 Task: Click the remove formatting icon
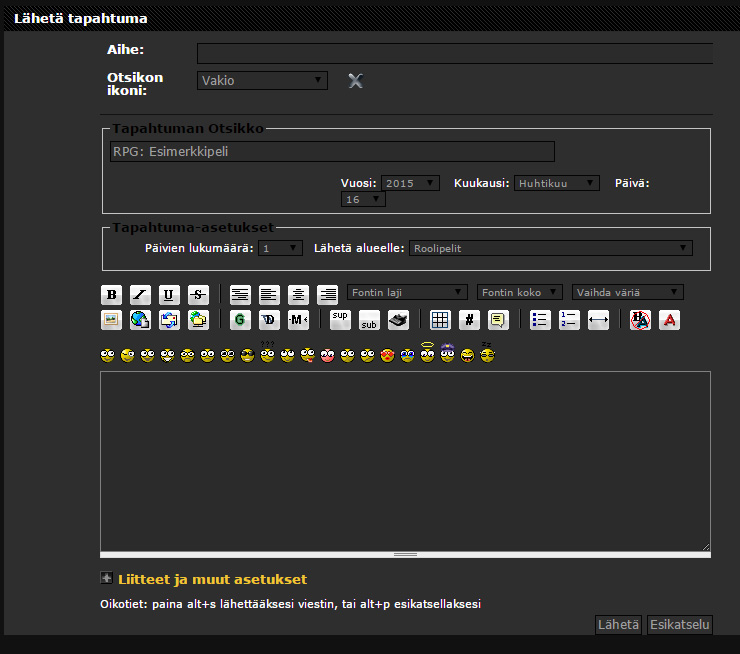[x=640, y=320]
